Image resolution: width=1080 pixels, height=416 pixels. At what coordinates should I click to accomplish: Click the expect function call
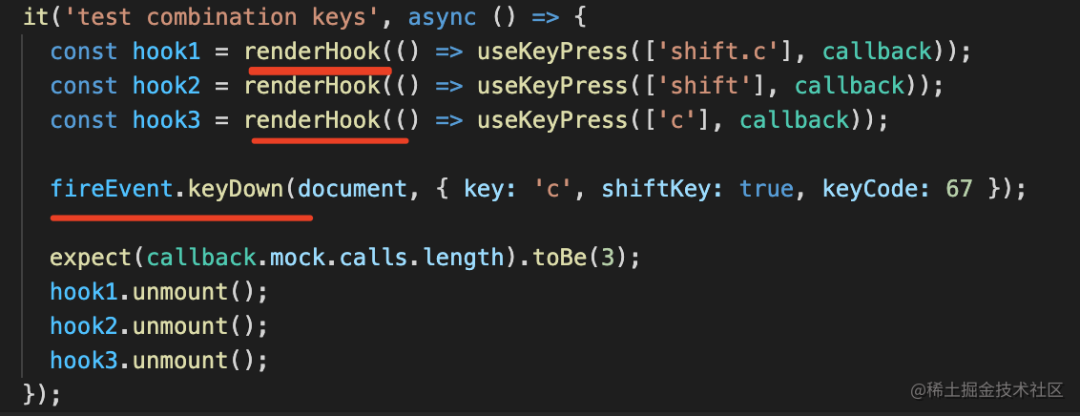pos(91,258)
